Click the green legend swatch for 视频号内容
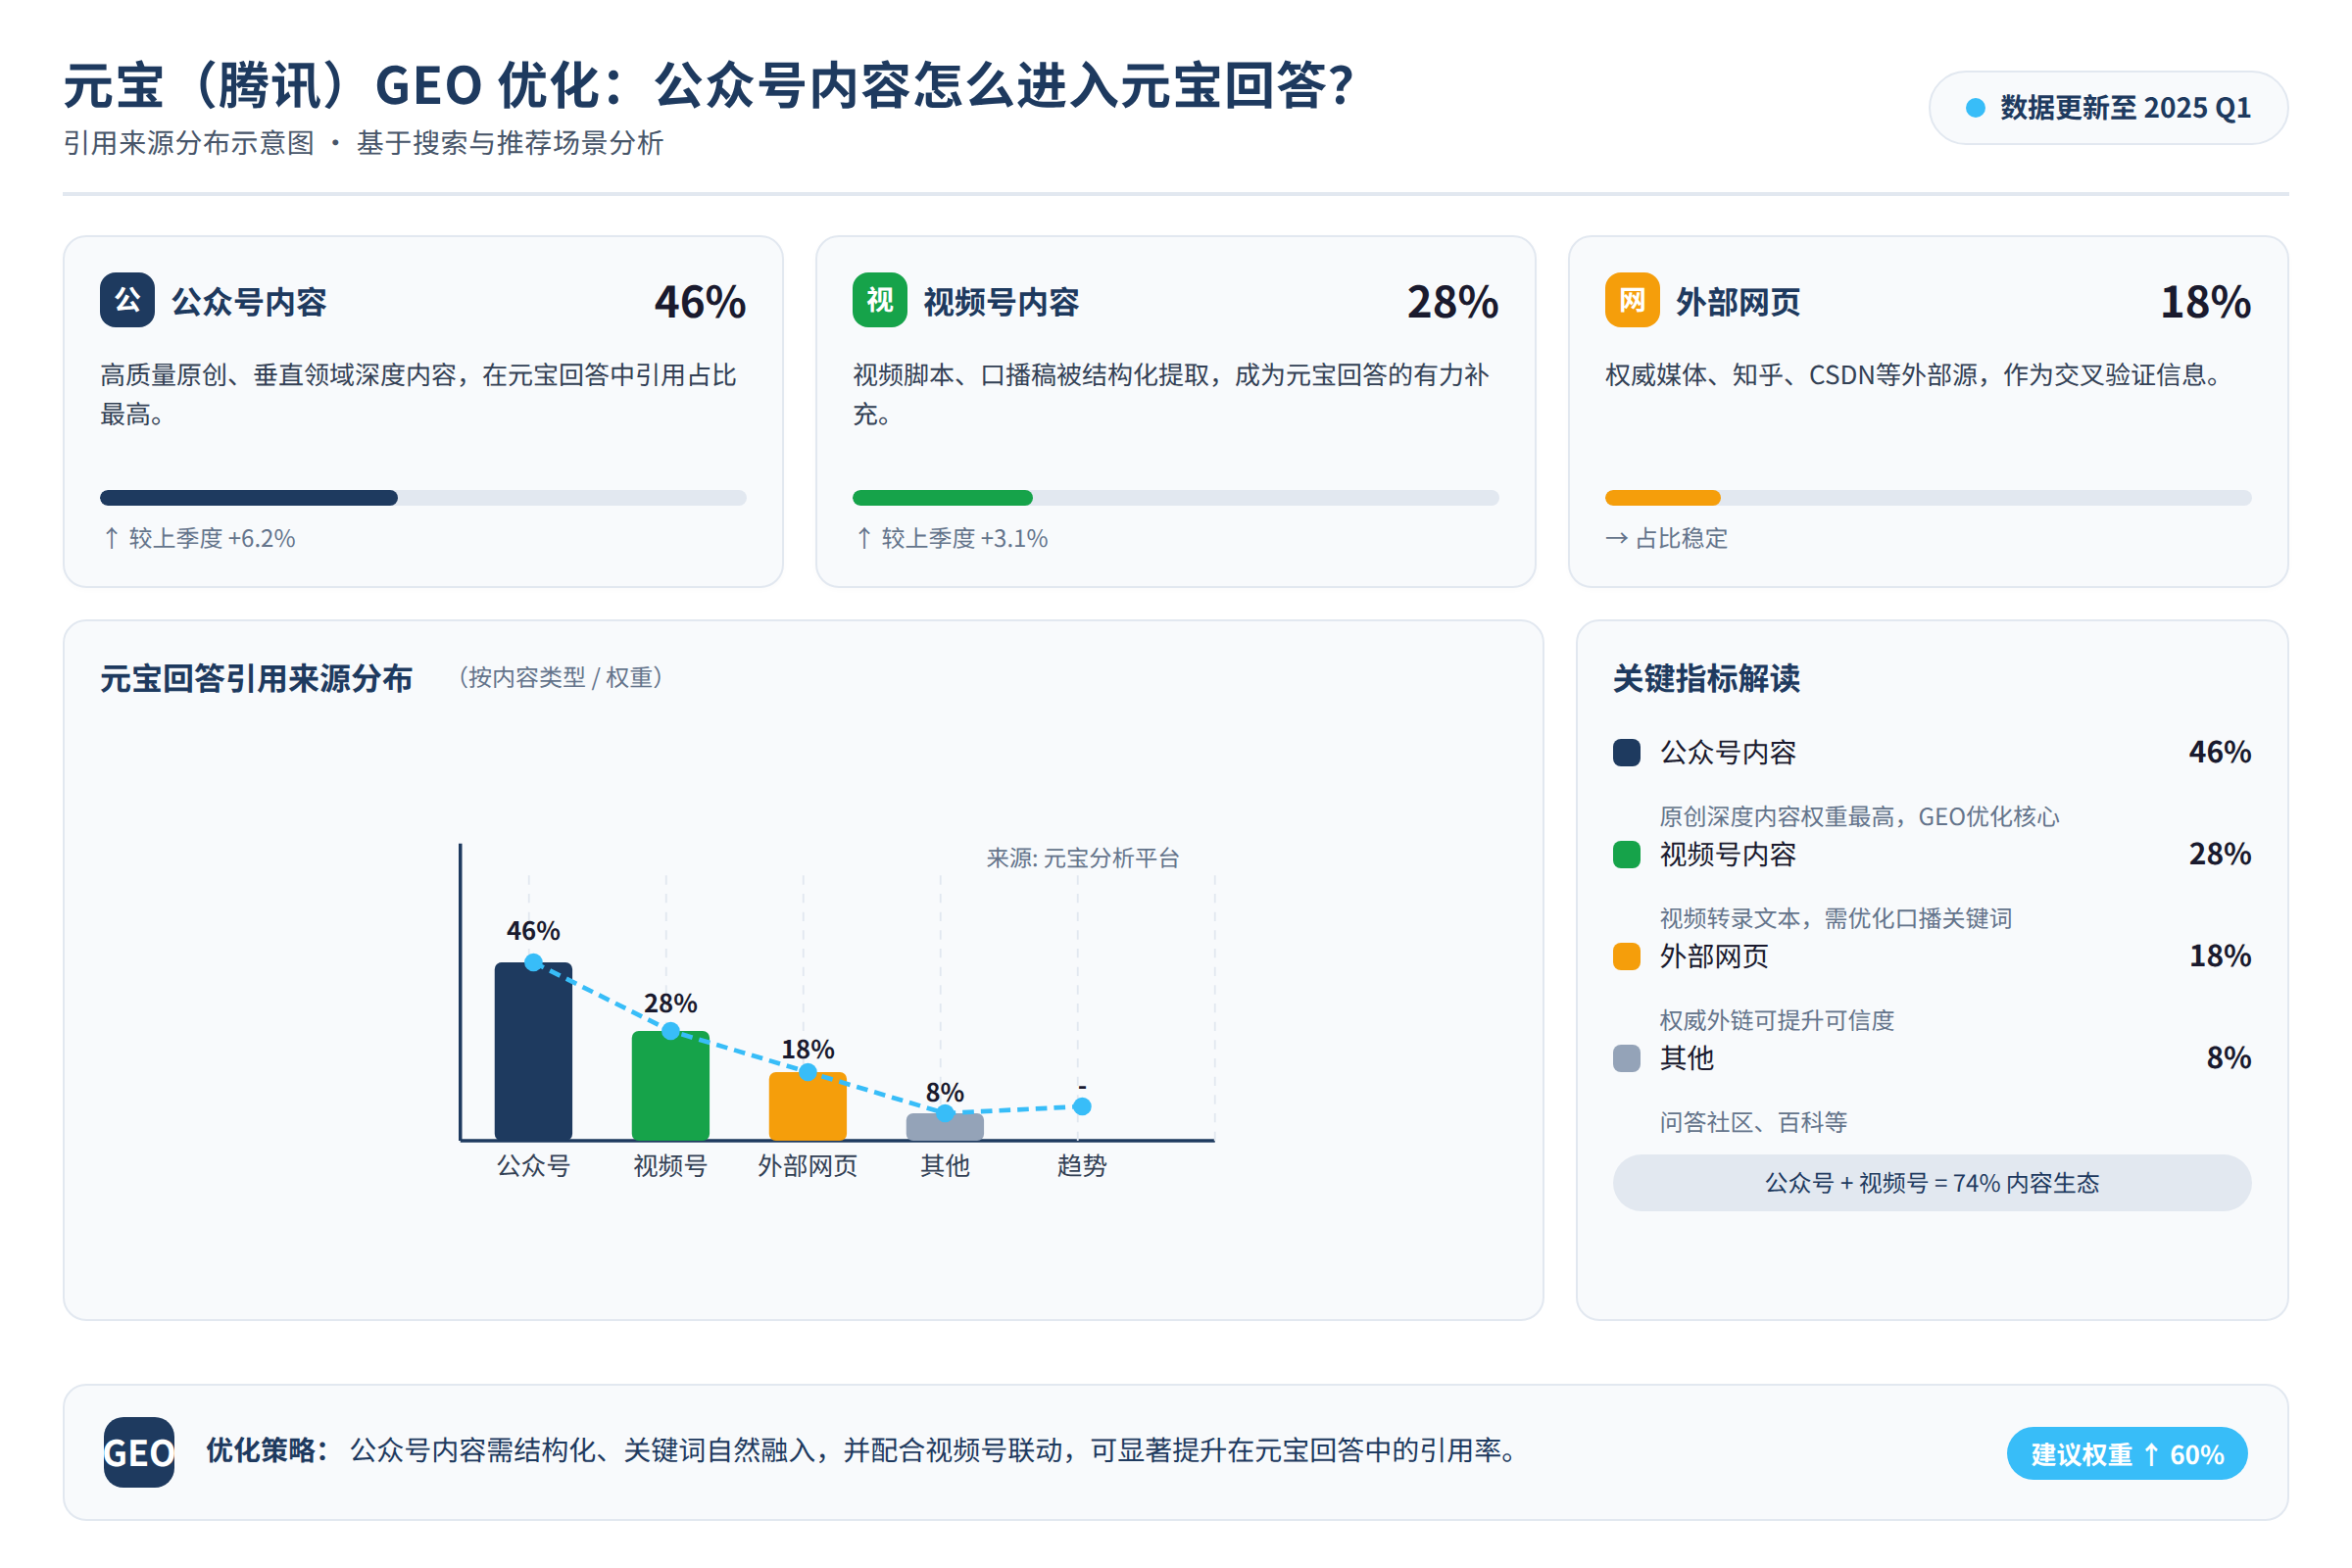This screenshot has height=1568, width=2352. [1627, 855]
